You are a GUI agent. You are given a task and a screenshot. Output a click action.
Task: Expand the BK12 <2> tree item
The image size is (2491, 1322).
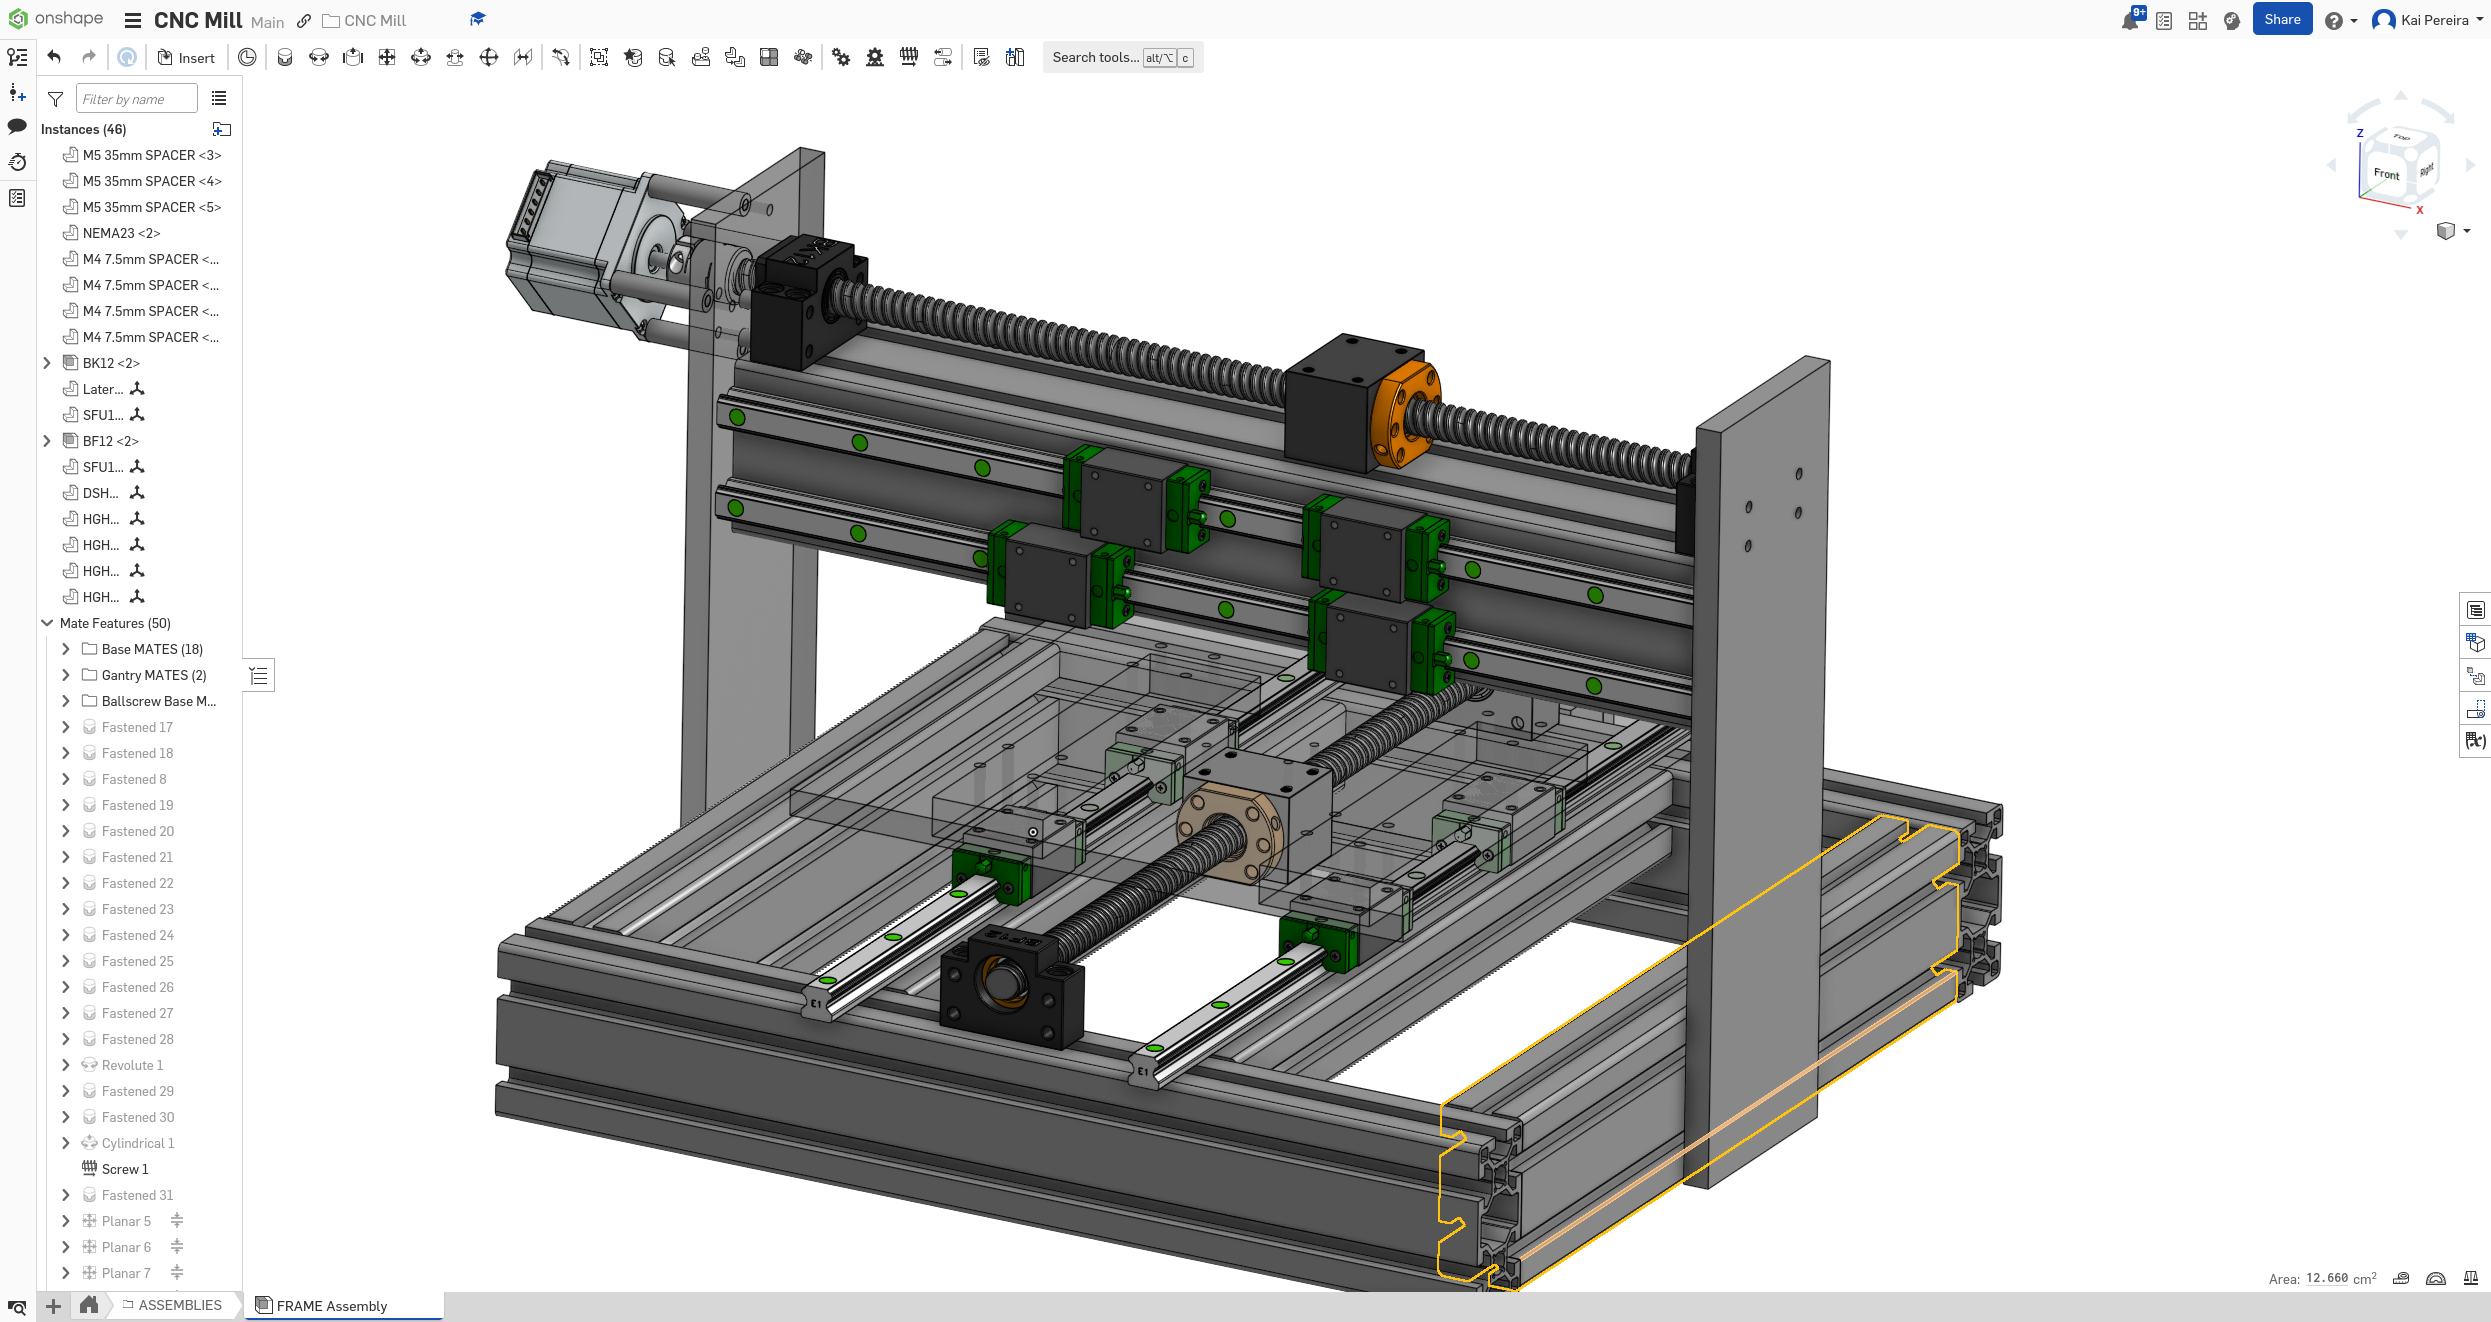pyautogui.click(x=47, y=363)
